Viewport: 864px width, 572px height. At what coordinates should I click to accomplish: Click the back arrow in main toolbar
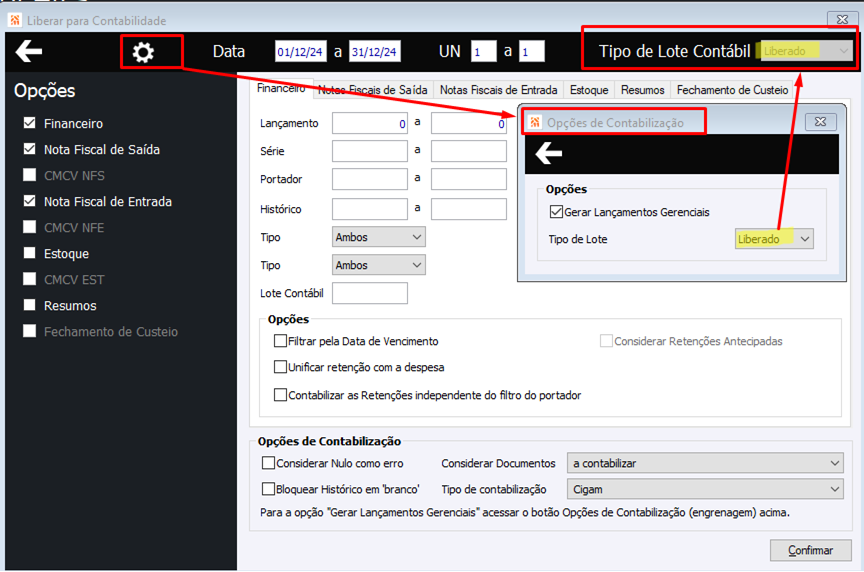29,51
